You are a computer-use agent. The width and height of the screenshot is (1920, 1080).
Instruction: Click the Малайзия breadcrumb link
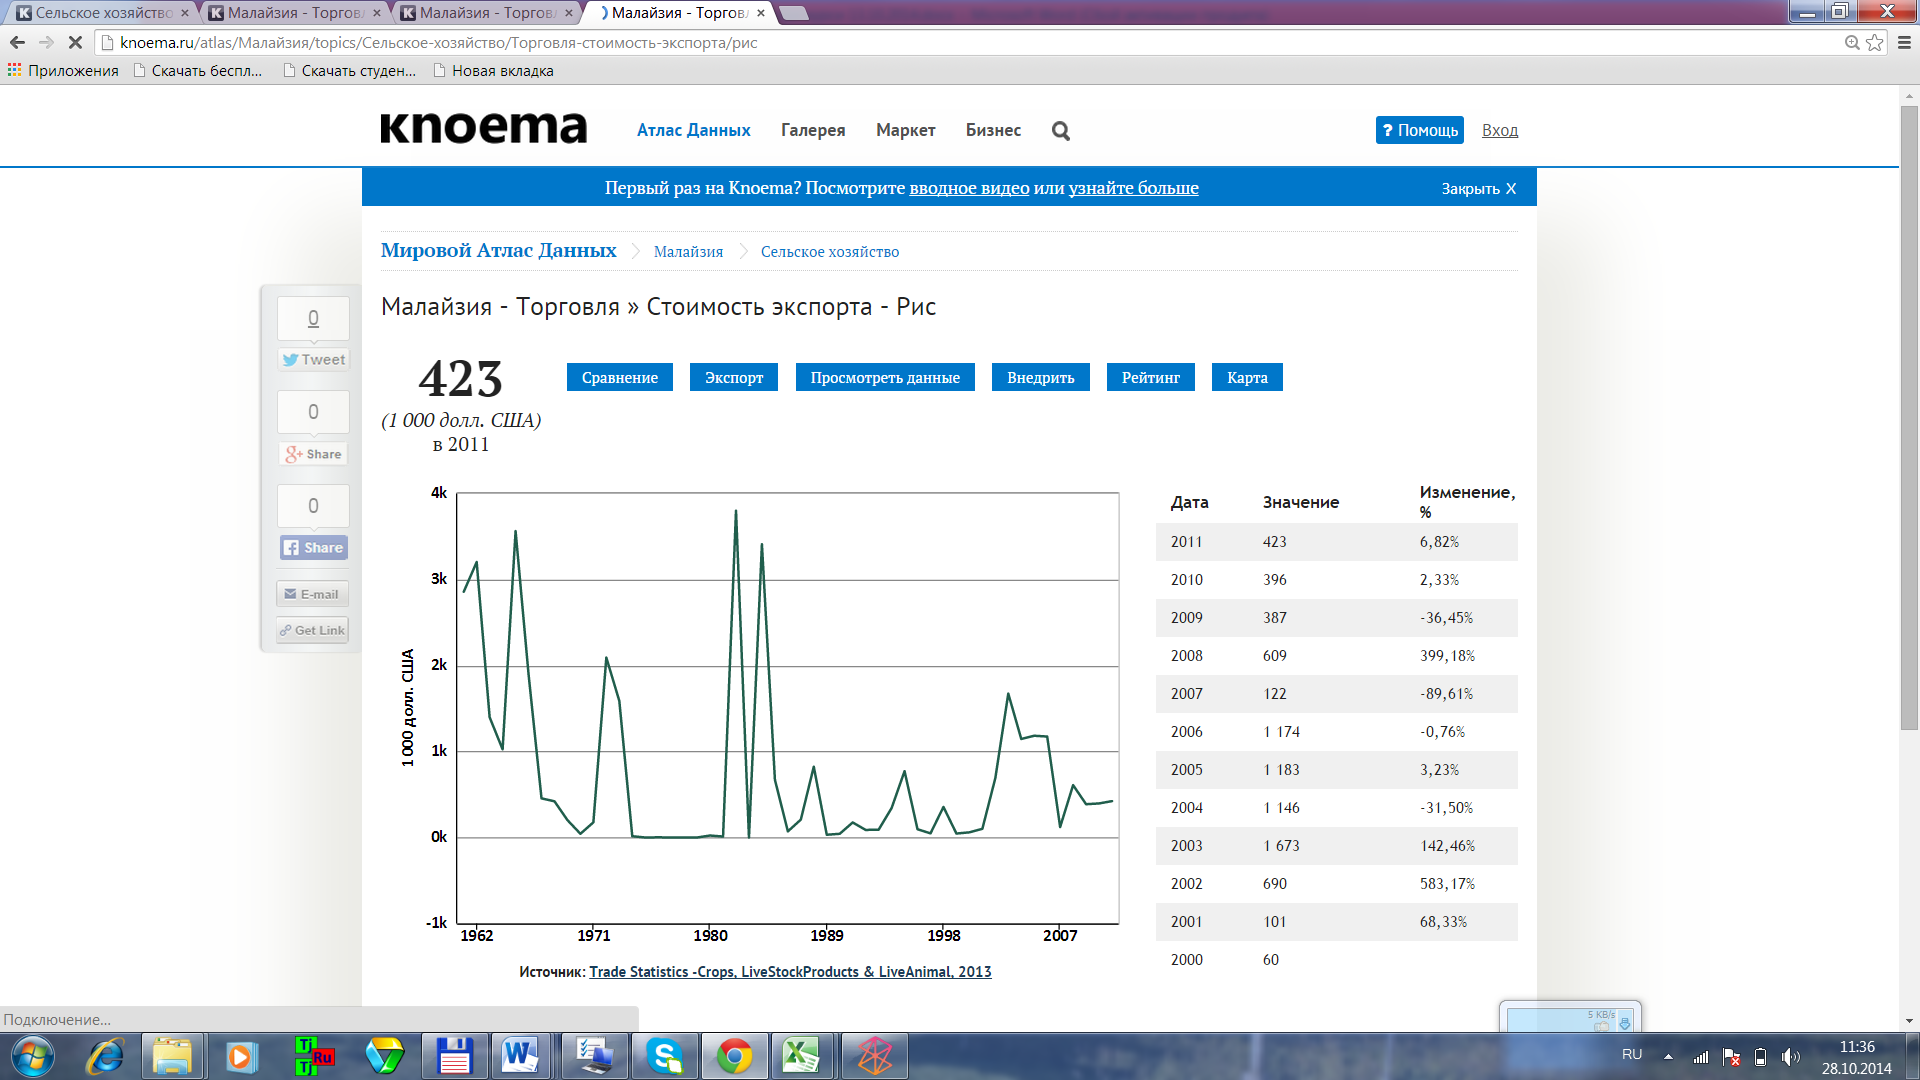tap(688, 252)
